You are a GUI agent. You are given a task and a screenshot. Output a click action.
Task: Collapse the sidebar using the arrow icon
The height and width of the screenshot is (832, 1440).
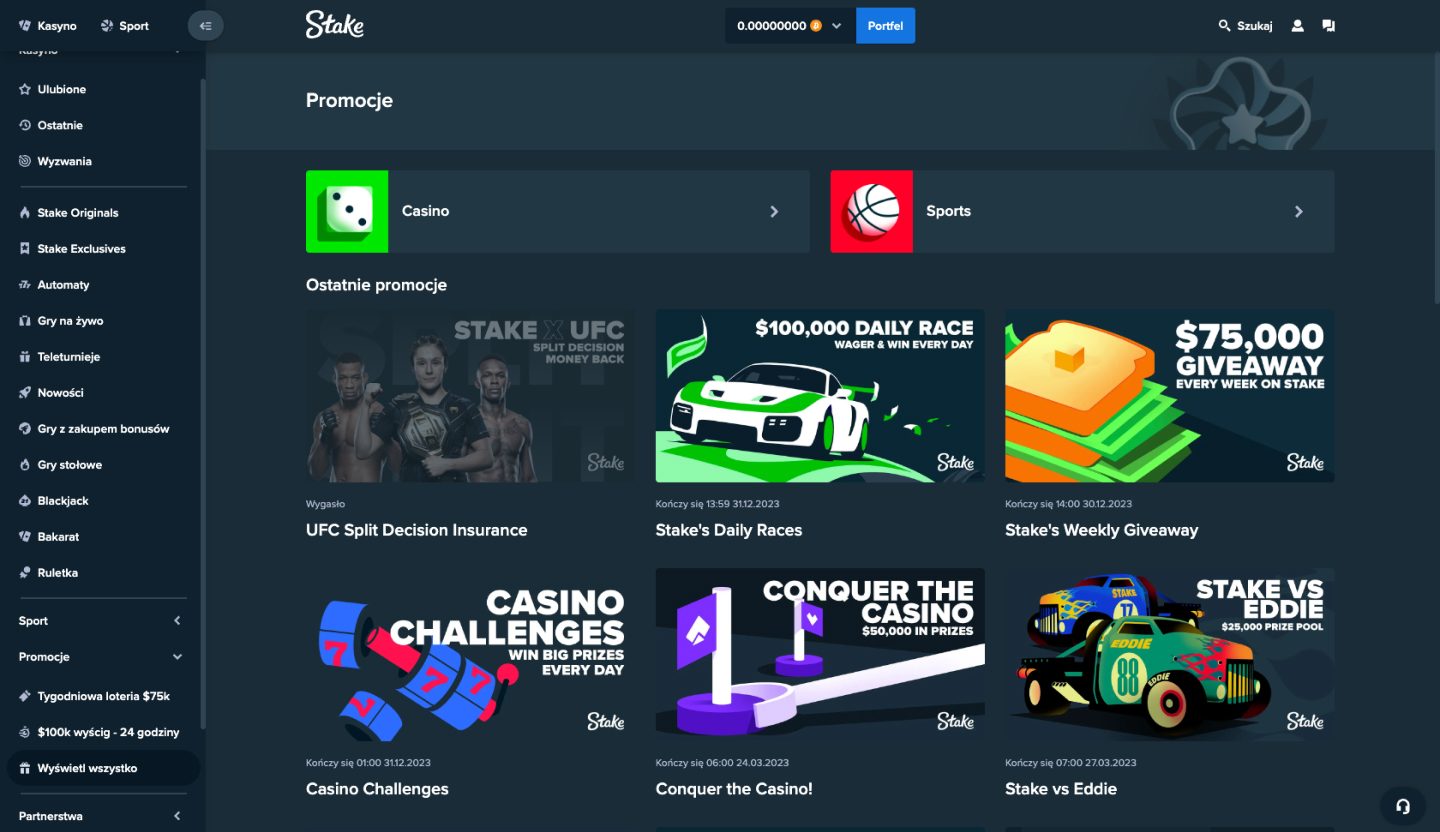coord(205,26)
